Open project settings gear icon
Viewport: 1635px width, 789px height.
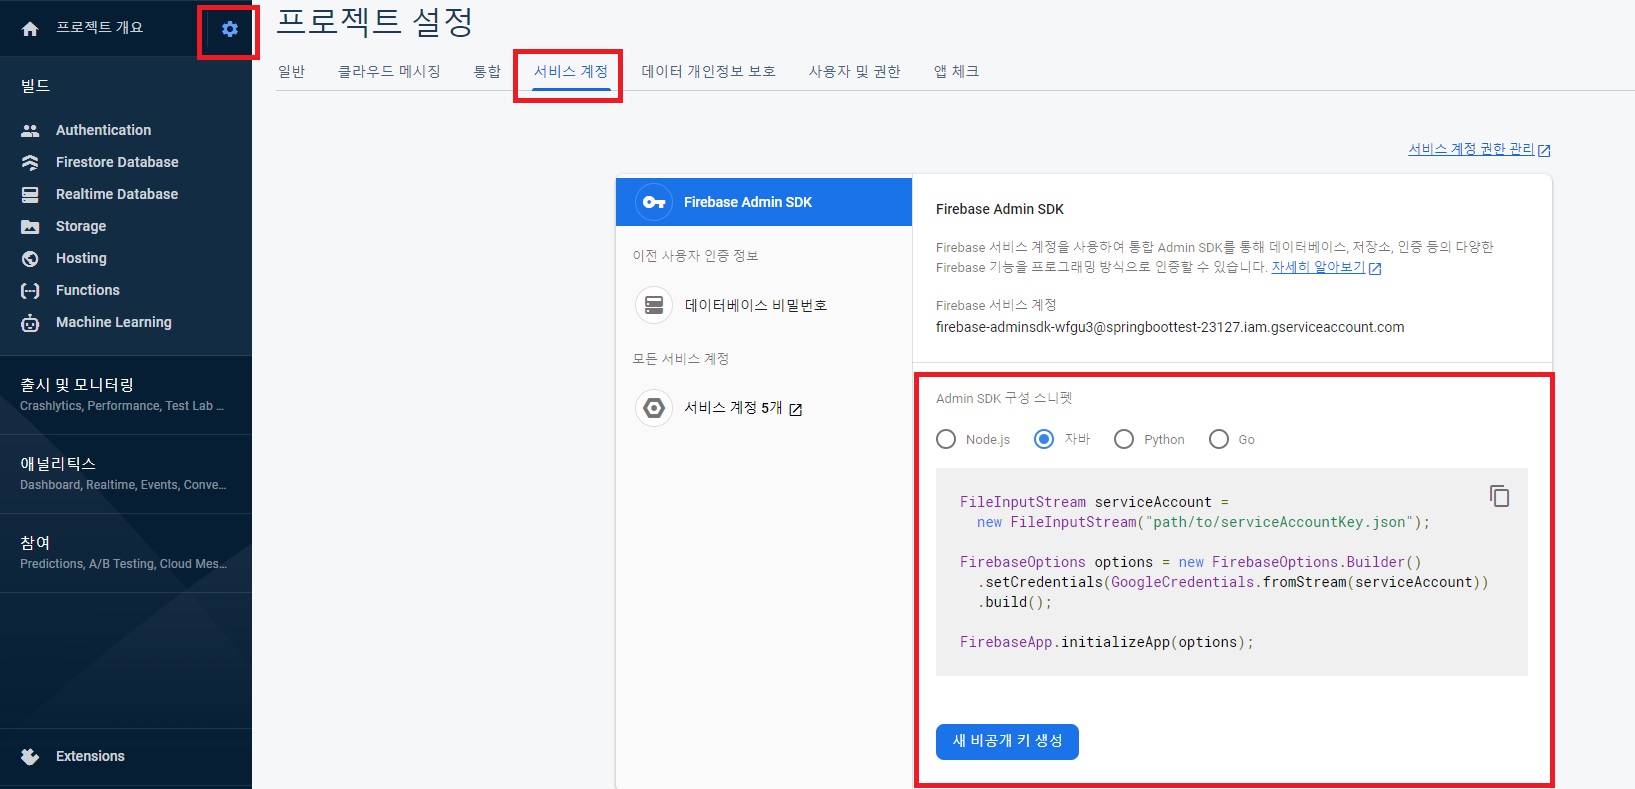(230, 29)
